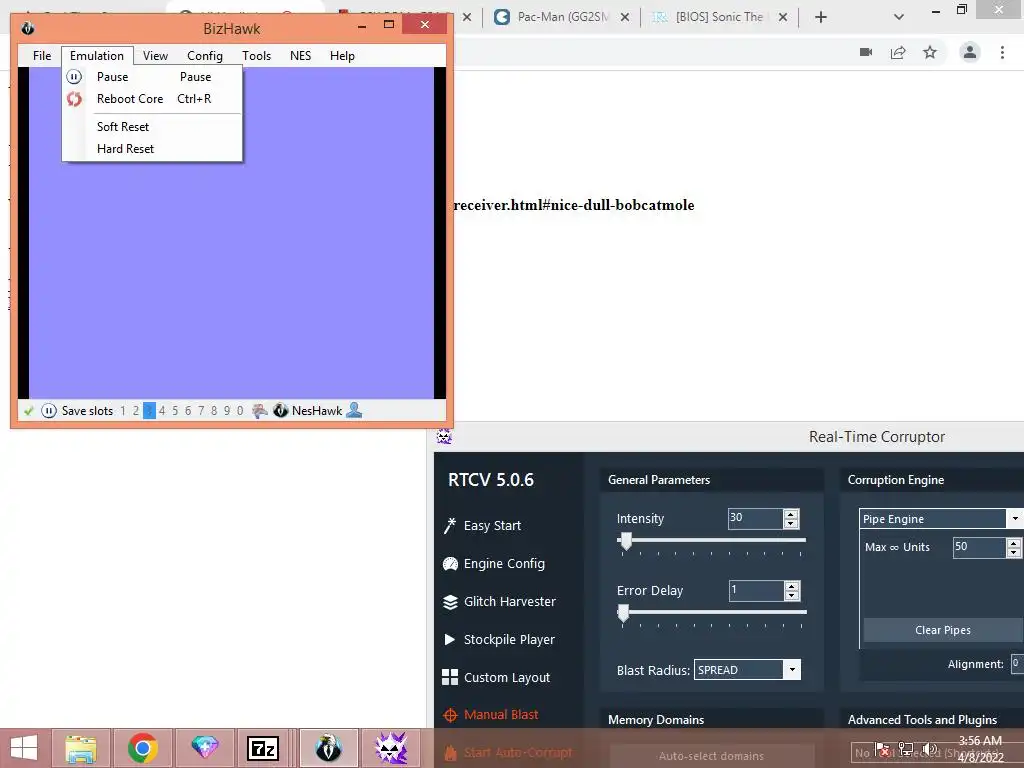This screenshot has width=1024, height=768.
Task: Open the Tools menu in BizHawk
Action: click(x=257, y=56)
